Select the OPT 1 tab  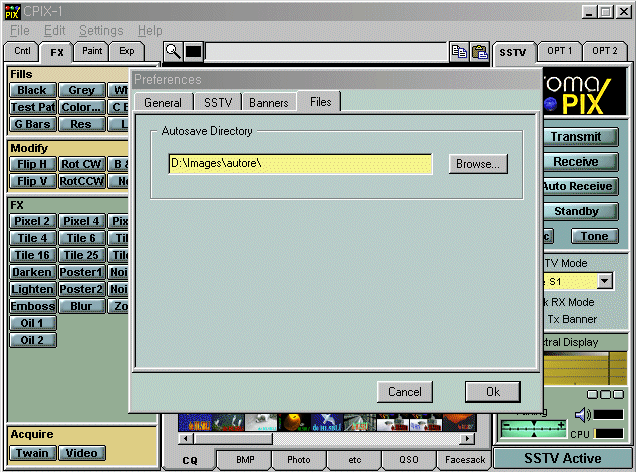coord(559,51)
